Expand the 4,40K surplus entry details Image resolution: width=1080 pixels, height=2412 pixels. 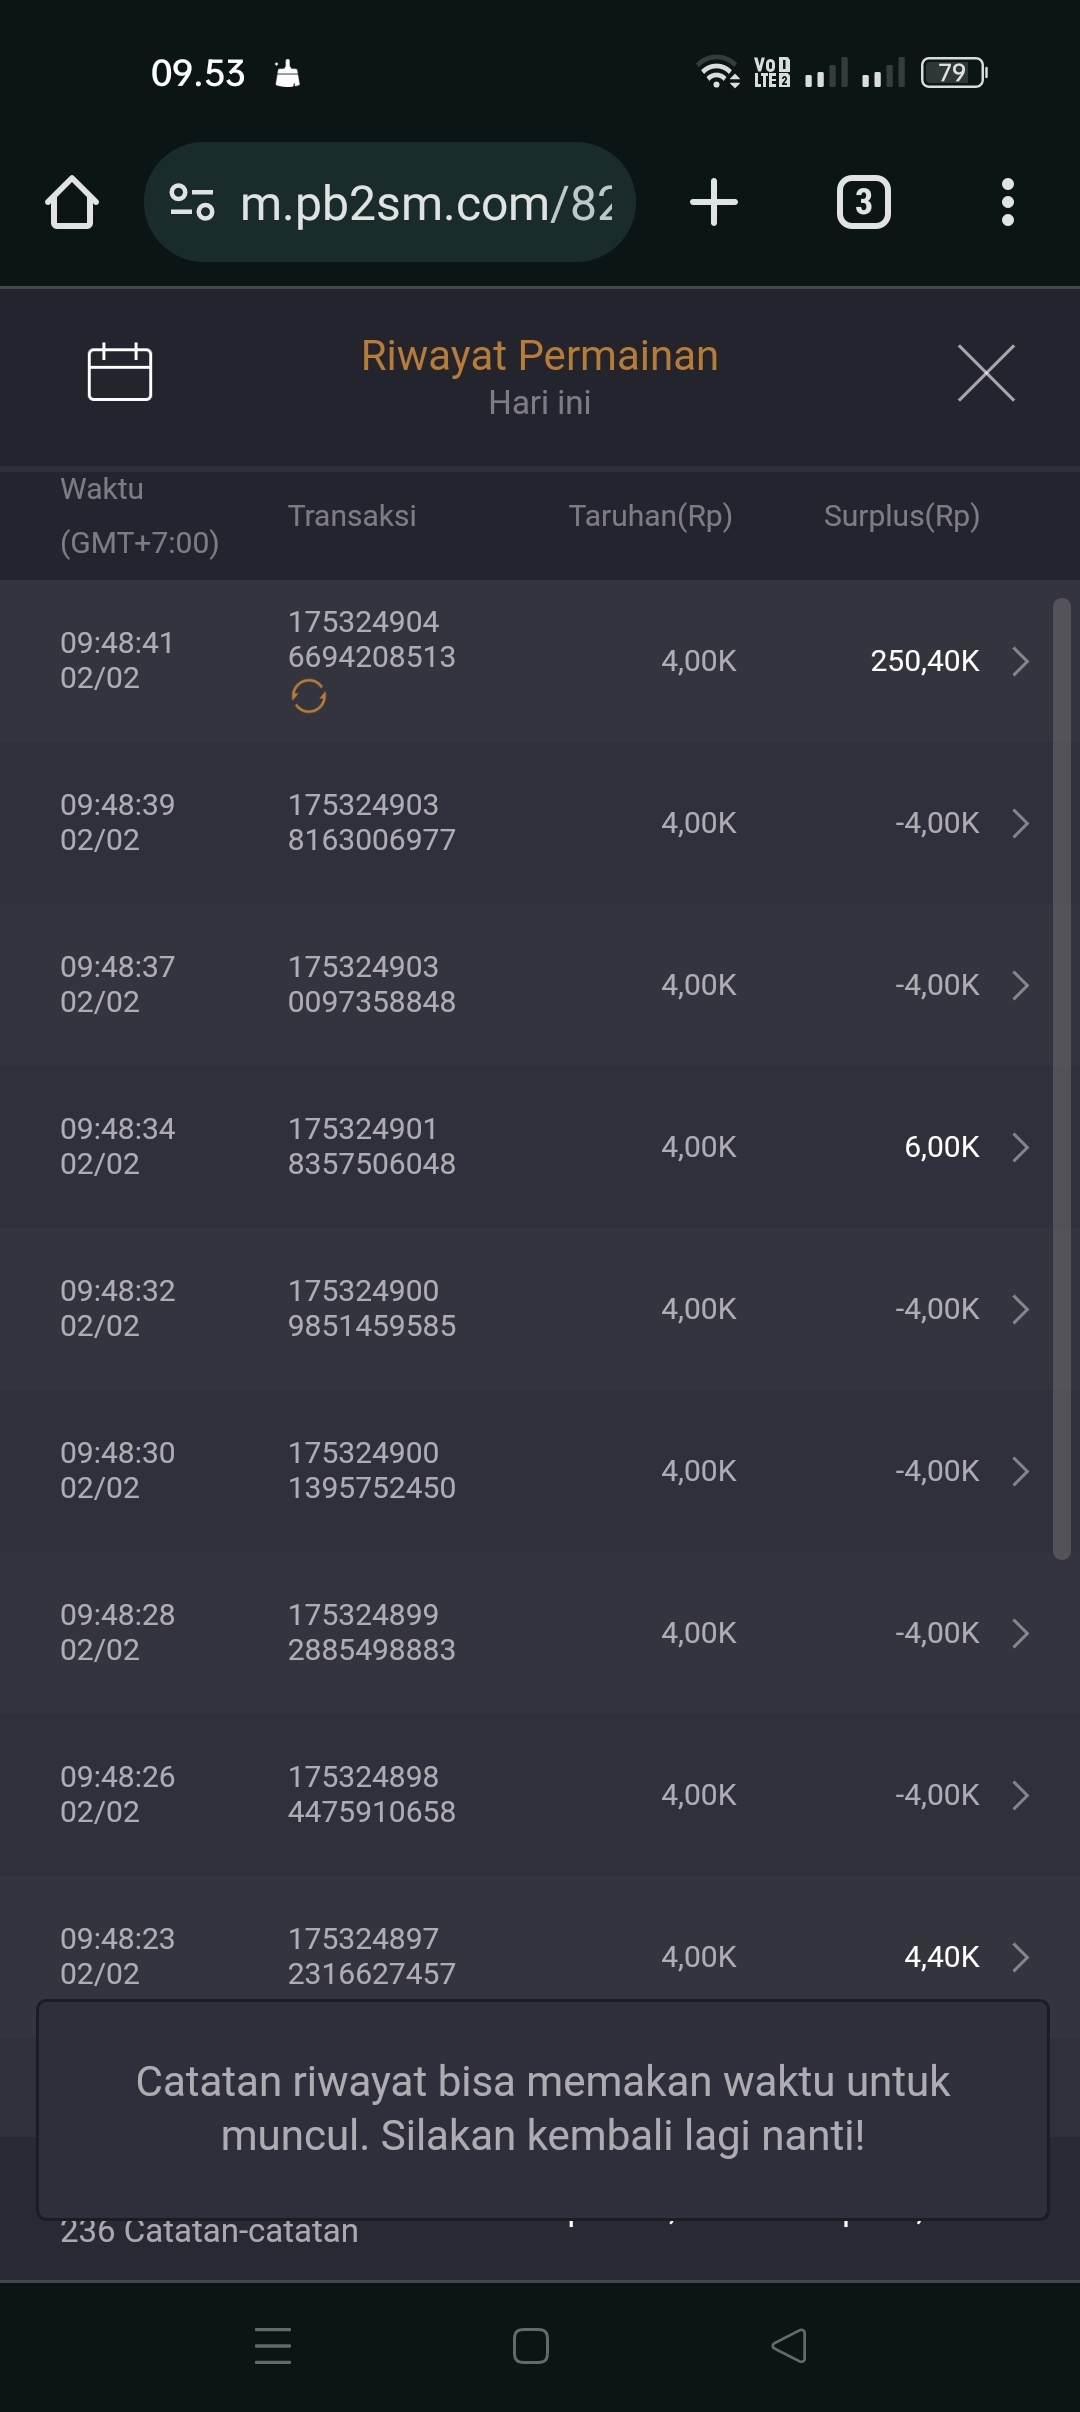click(1020, 1957)
